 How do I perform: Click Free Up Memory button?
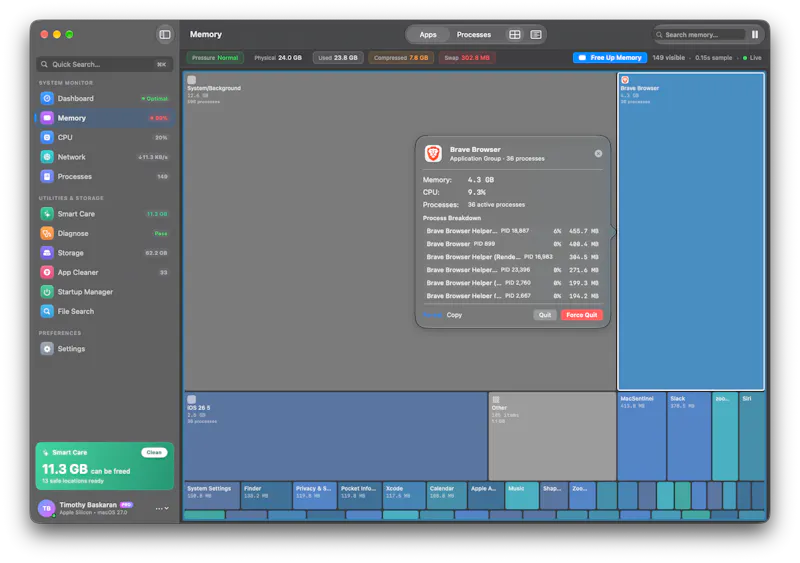(610, 58)
